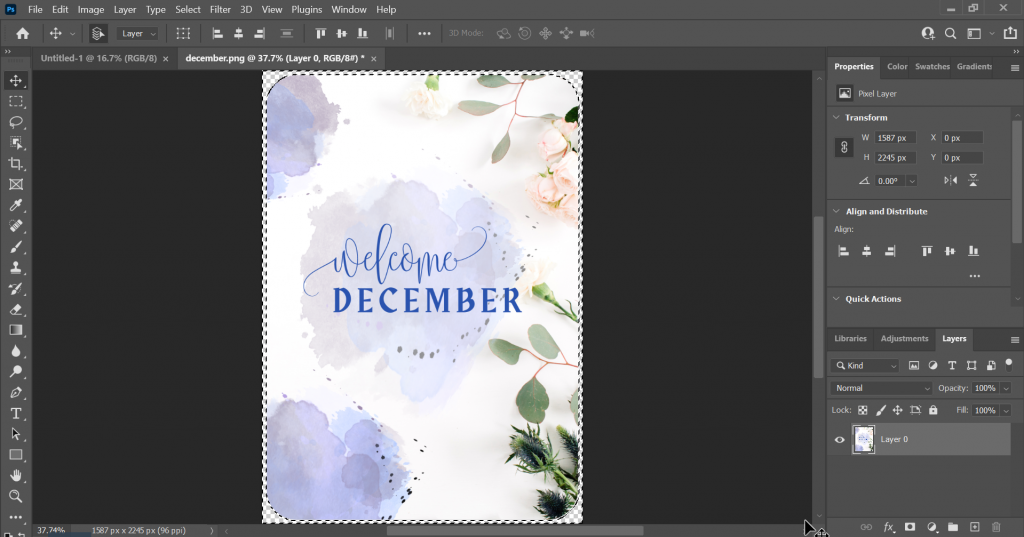Select the Dodge tool
The width and height of the screenshot is (1024, 537).
coord(16,372)
